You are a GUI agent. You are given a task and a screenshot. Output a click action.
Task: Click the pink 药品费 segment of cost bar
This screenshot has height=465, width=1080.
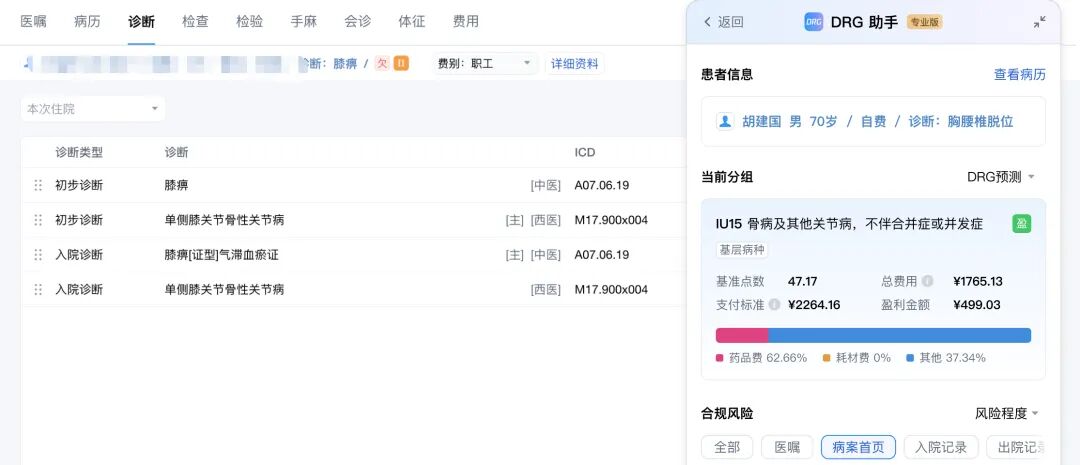[x=741, y=336]
